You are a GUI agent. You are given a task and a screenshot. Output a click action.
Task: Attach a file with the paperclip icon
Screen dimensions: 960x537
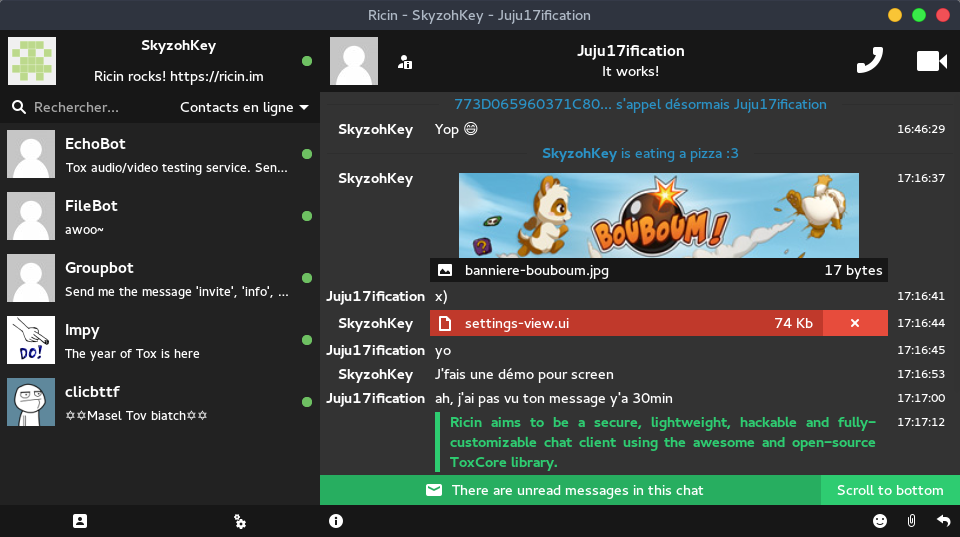point(912,521)
